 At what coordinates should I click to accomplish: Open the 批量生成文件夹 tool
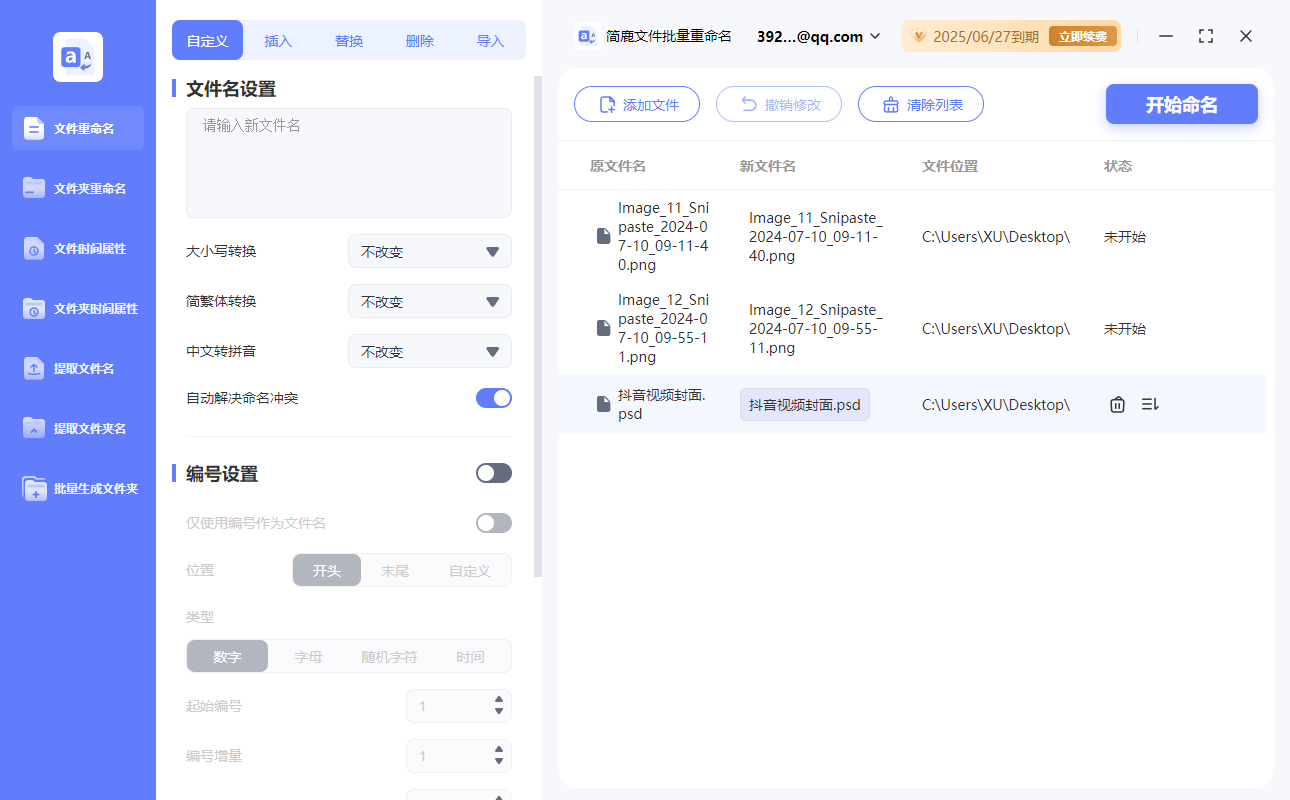coord(77,488)
